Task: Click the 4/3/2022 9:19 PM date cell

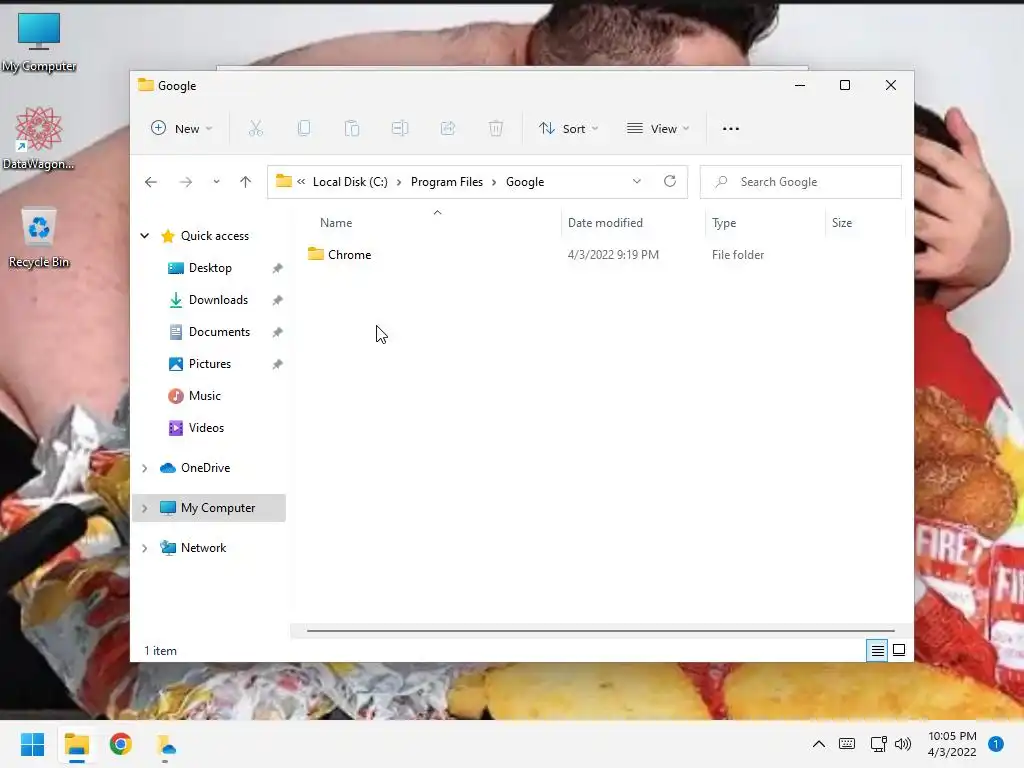Action: [x=613, y=255]
